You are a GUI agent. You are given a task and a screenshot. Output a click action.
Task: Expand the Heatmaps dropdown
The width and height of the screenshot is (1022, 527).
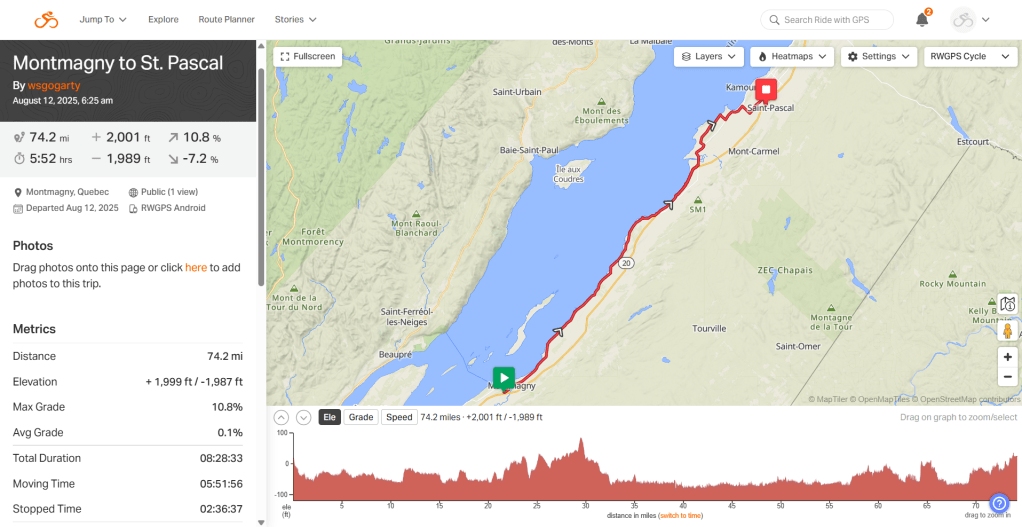[792, 57]
